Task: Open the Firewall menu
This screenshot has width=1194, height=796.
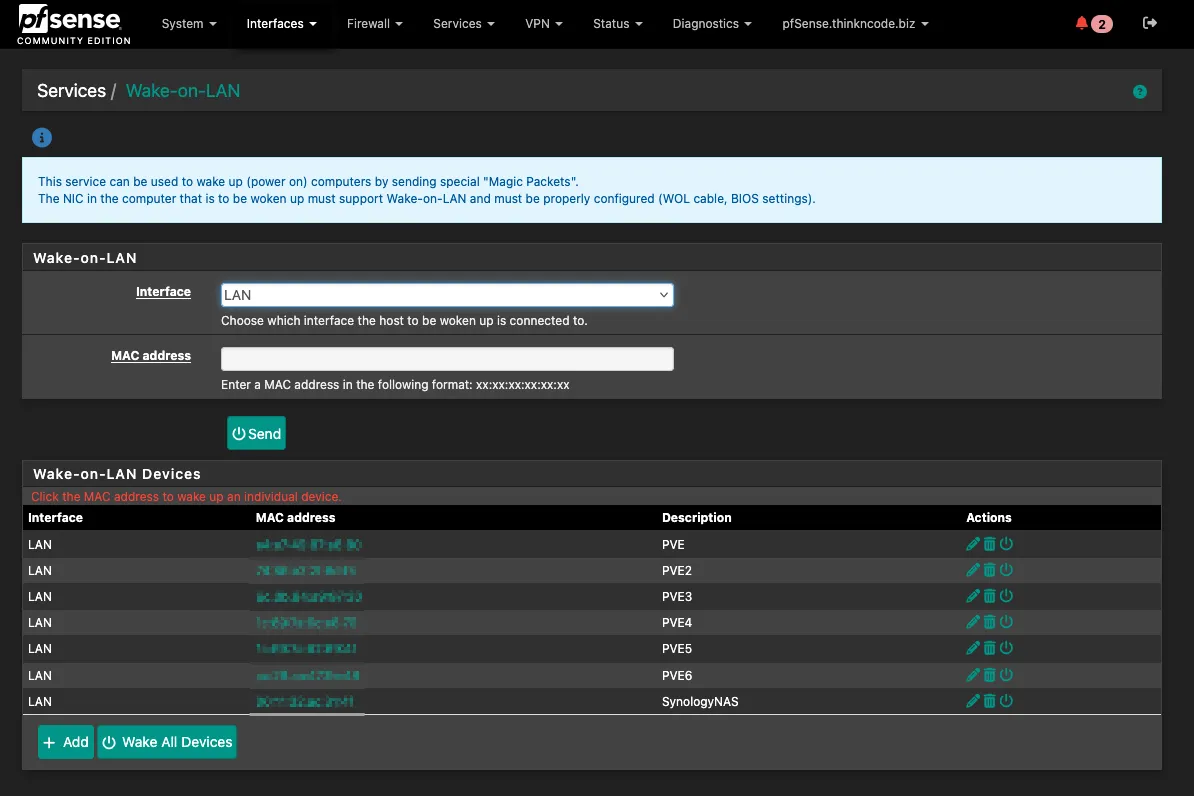Action: pyautogui.click(x=375, y=23)
